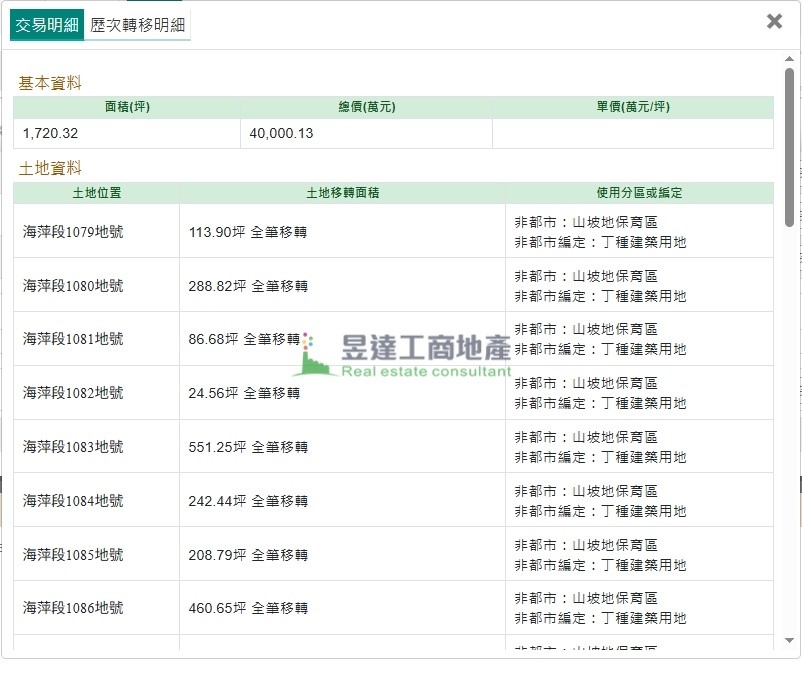Click the area value 1,720.32

(50, 133)
